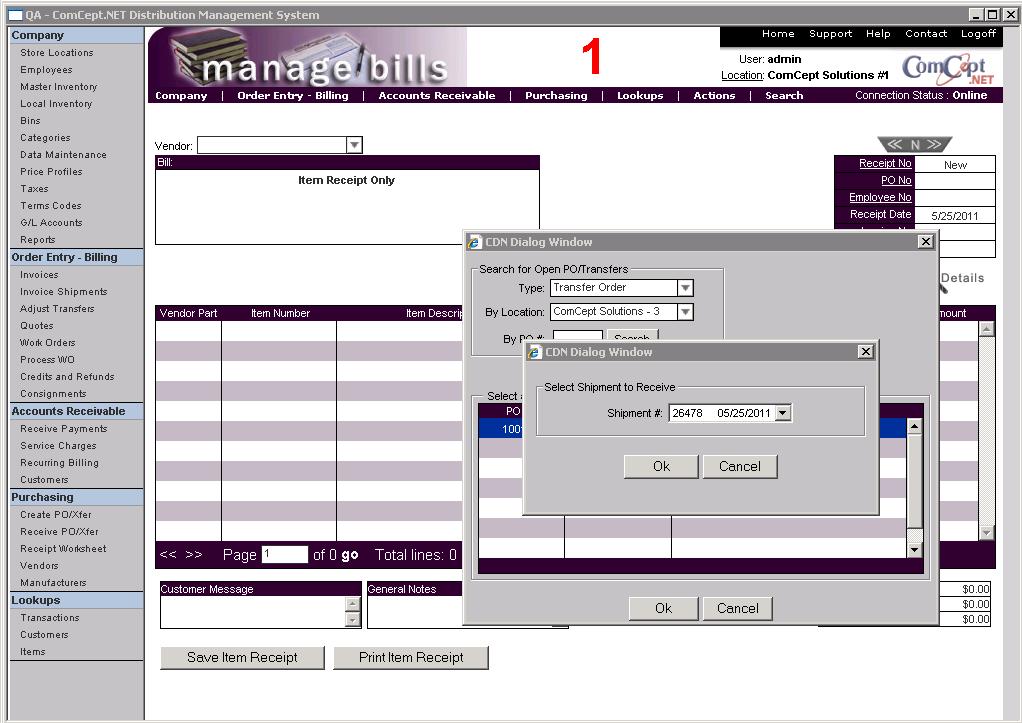This screenshot has width=1022, height=723.
Task: Close the Select Shipment dialog window
Action: (x=865, y=352)
